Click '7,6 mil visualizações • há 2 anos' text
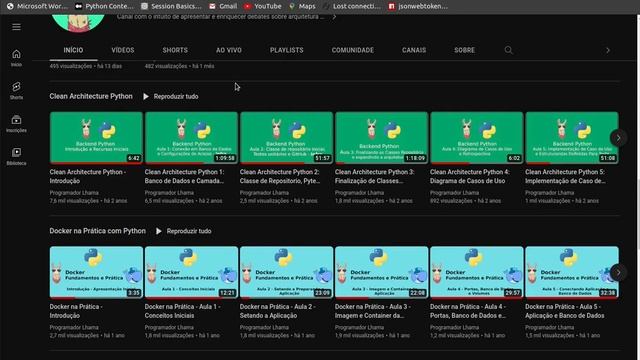 click(x=88, y=201)
